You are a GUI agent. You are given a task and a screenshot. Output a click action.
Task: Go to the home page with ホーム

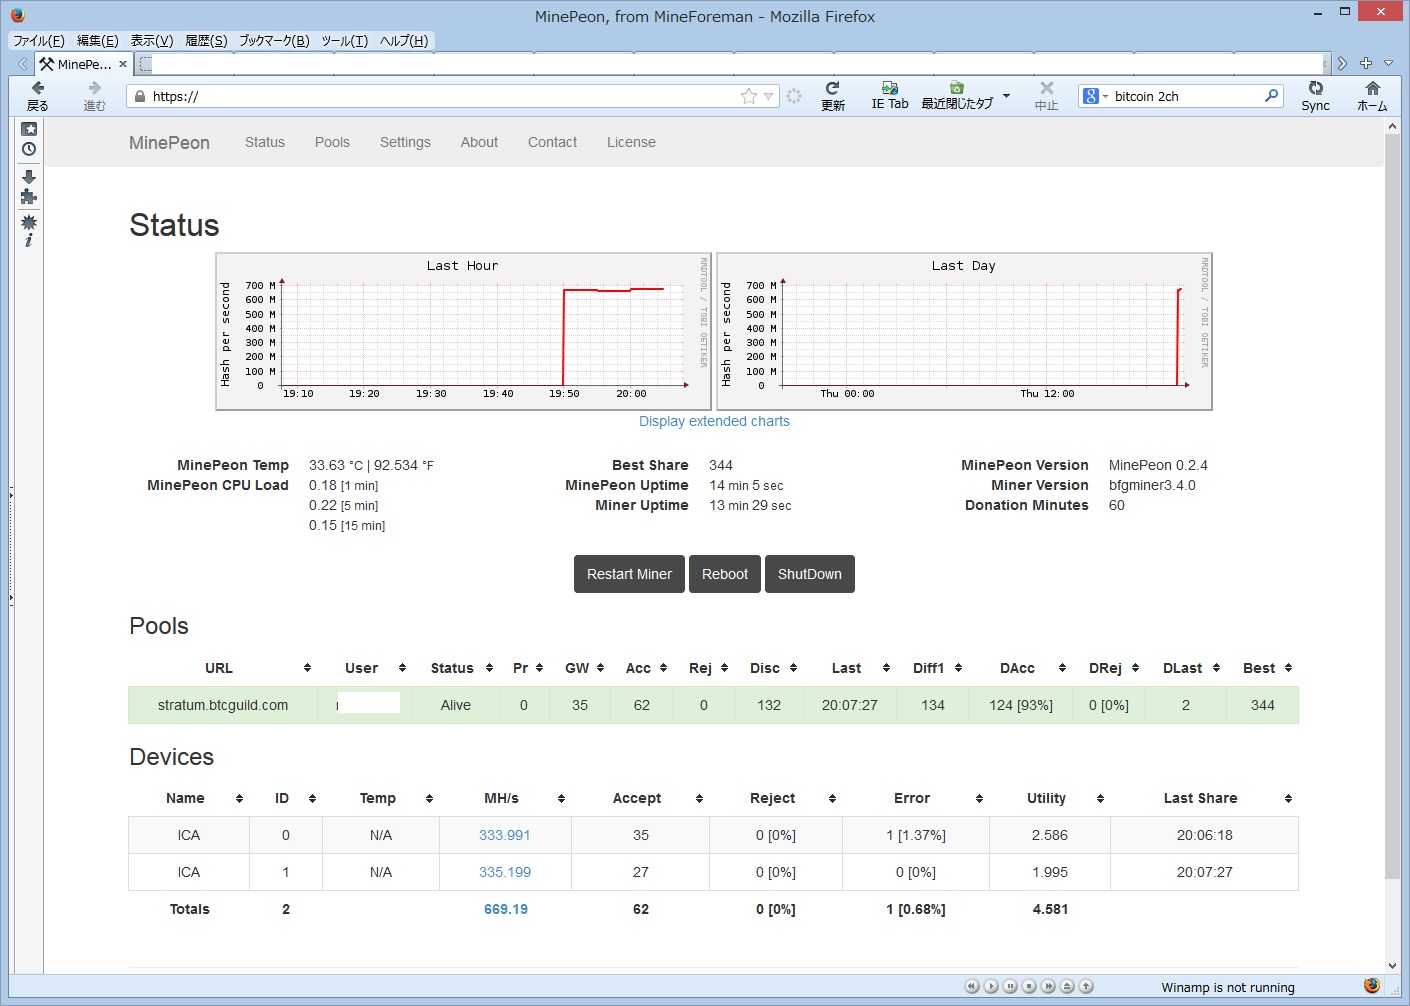pyautogui.click(x=1372, y=96)
